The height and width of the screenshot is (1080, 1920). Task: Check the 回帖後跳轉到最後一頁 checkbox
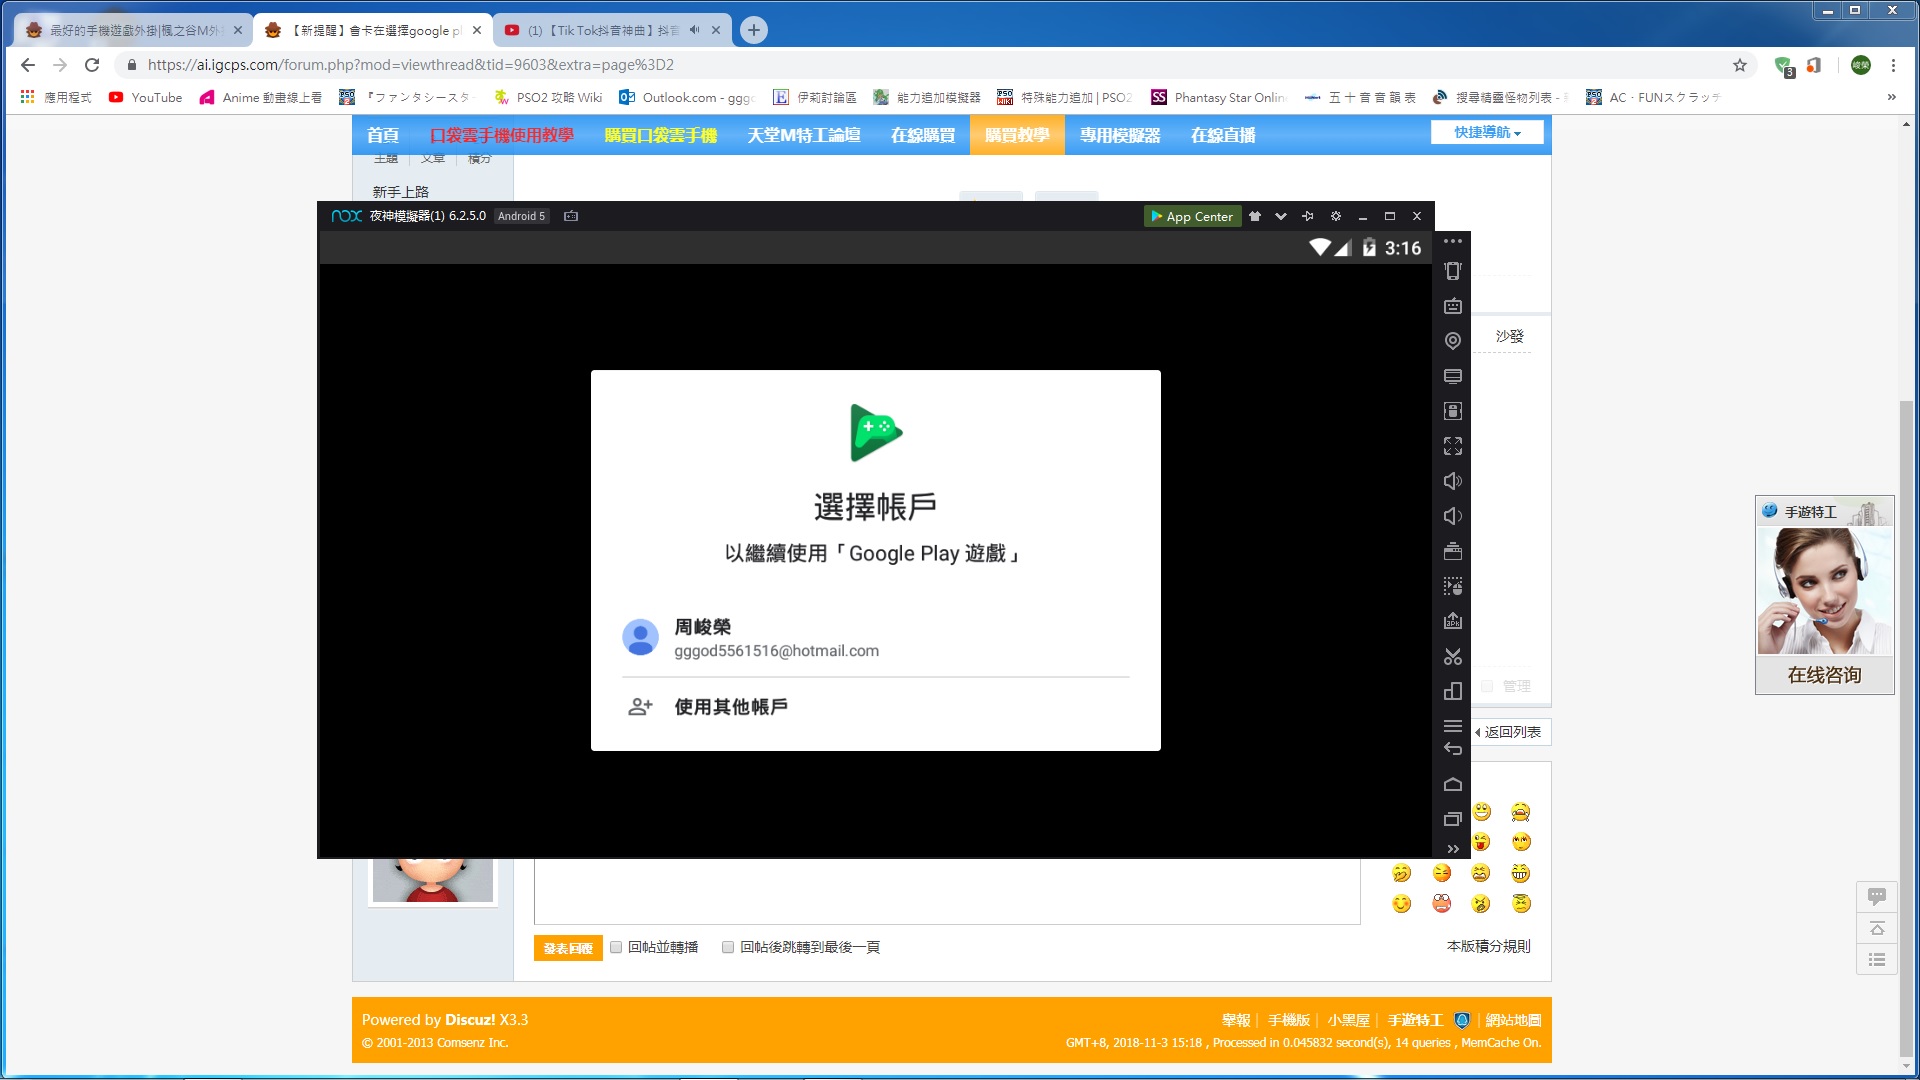[728, 947]
